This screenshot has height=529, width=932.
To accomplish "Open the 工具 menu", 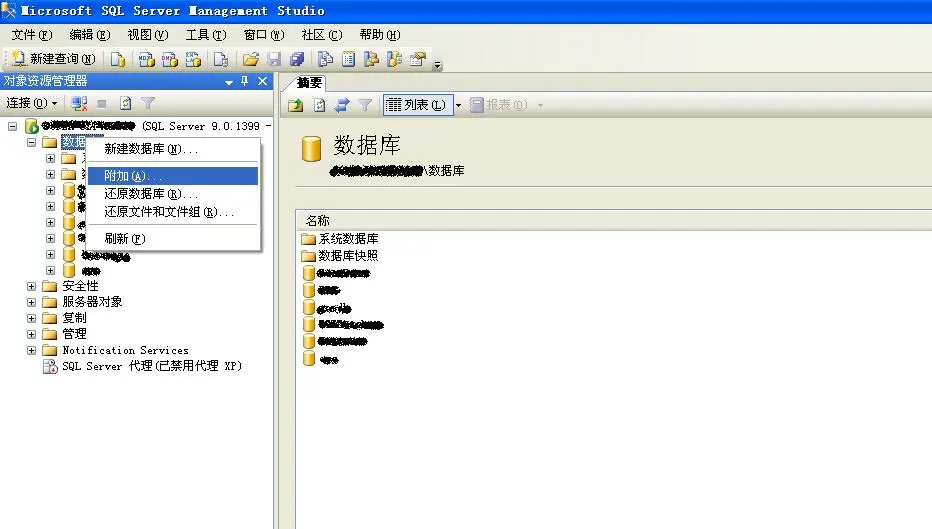I will point(206,35).
